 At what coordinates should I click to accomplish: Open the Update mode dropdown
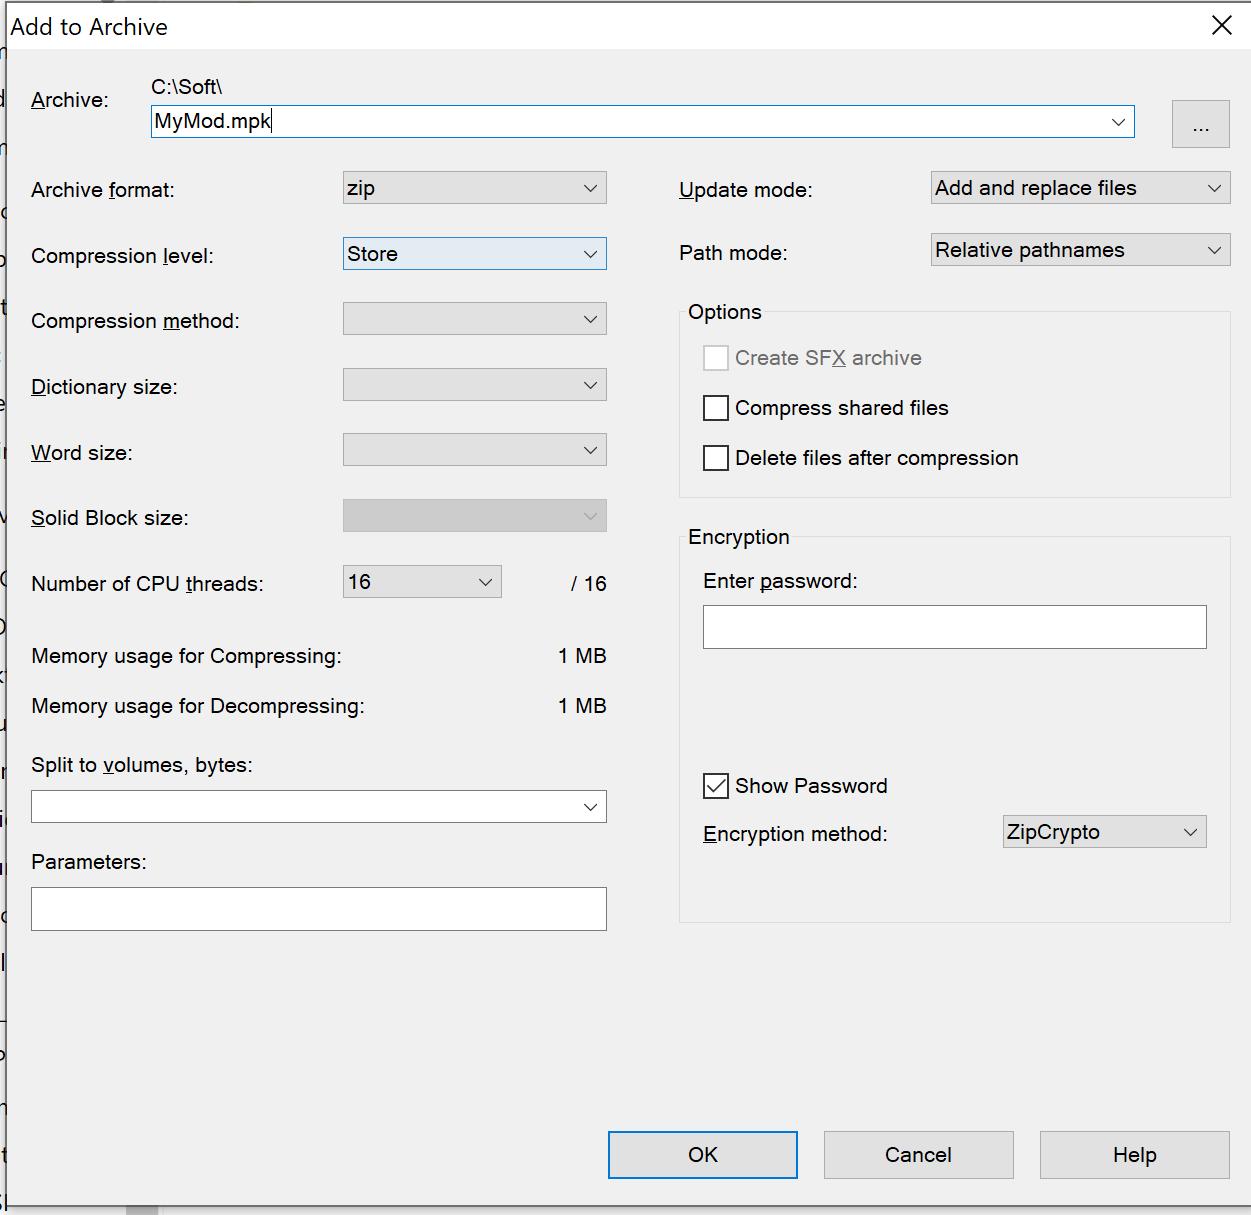point(1080,188)
